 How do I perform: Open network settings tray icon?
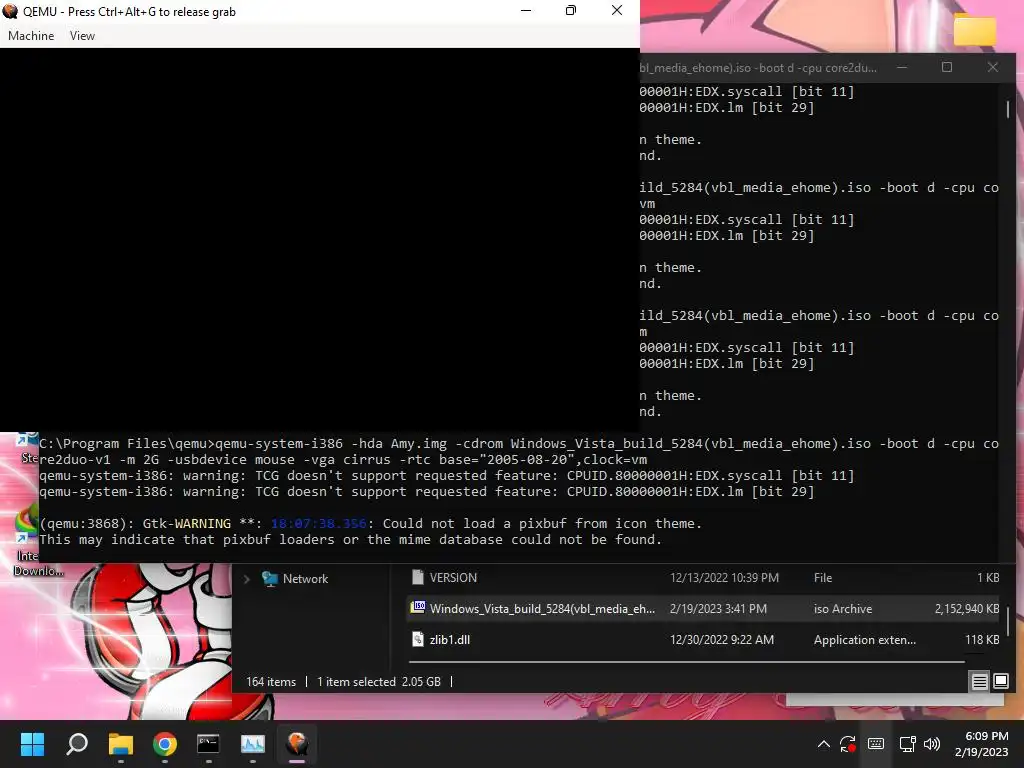click(x=907, y=744)
